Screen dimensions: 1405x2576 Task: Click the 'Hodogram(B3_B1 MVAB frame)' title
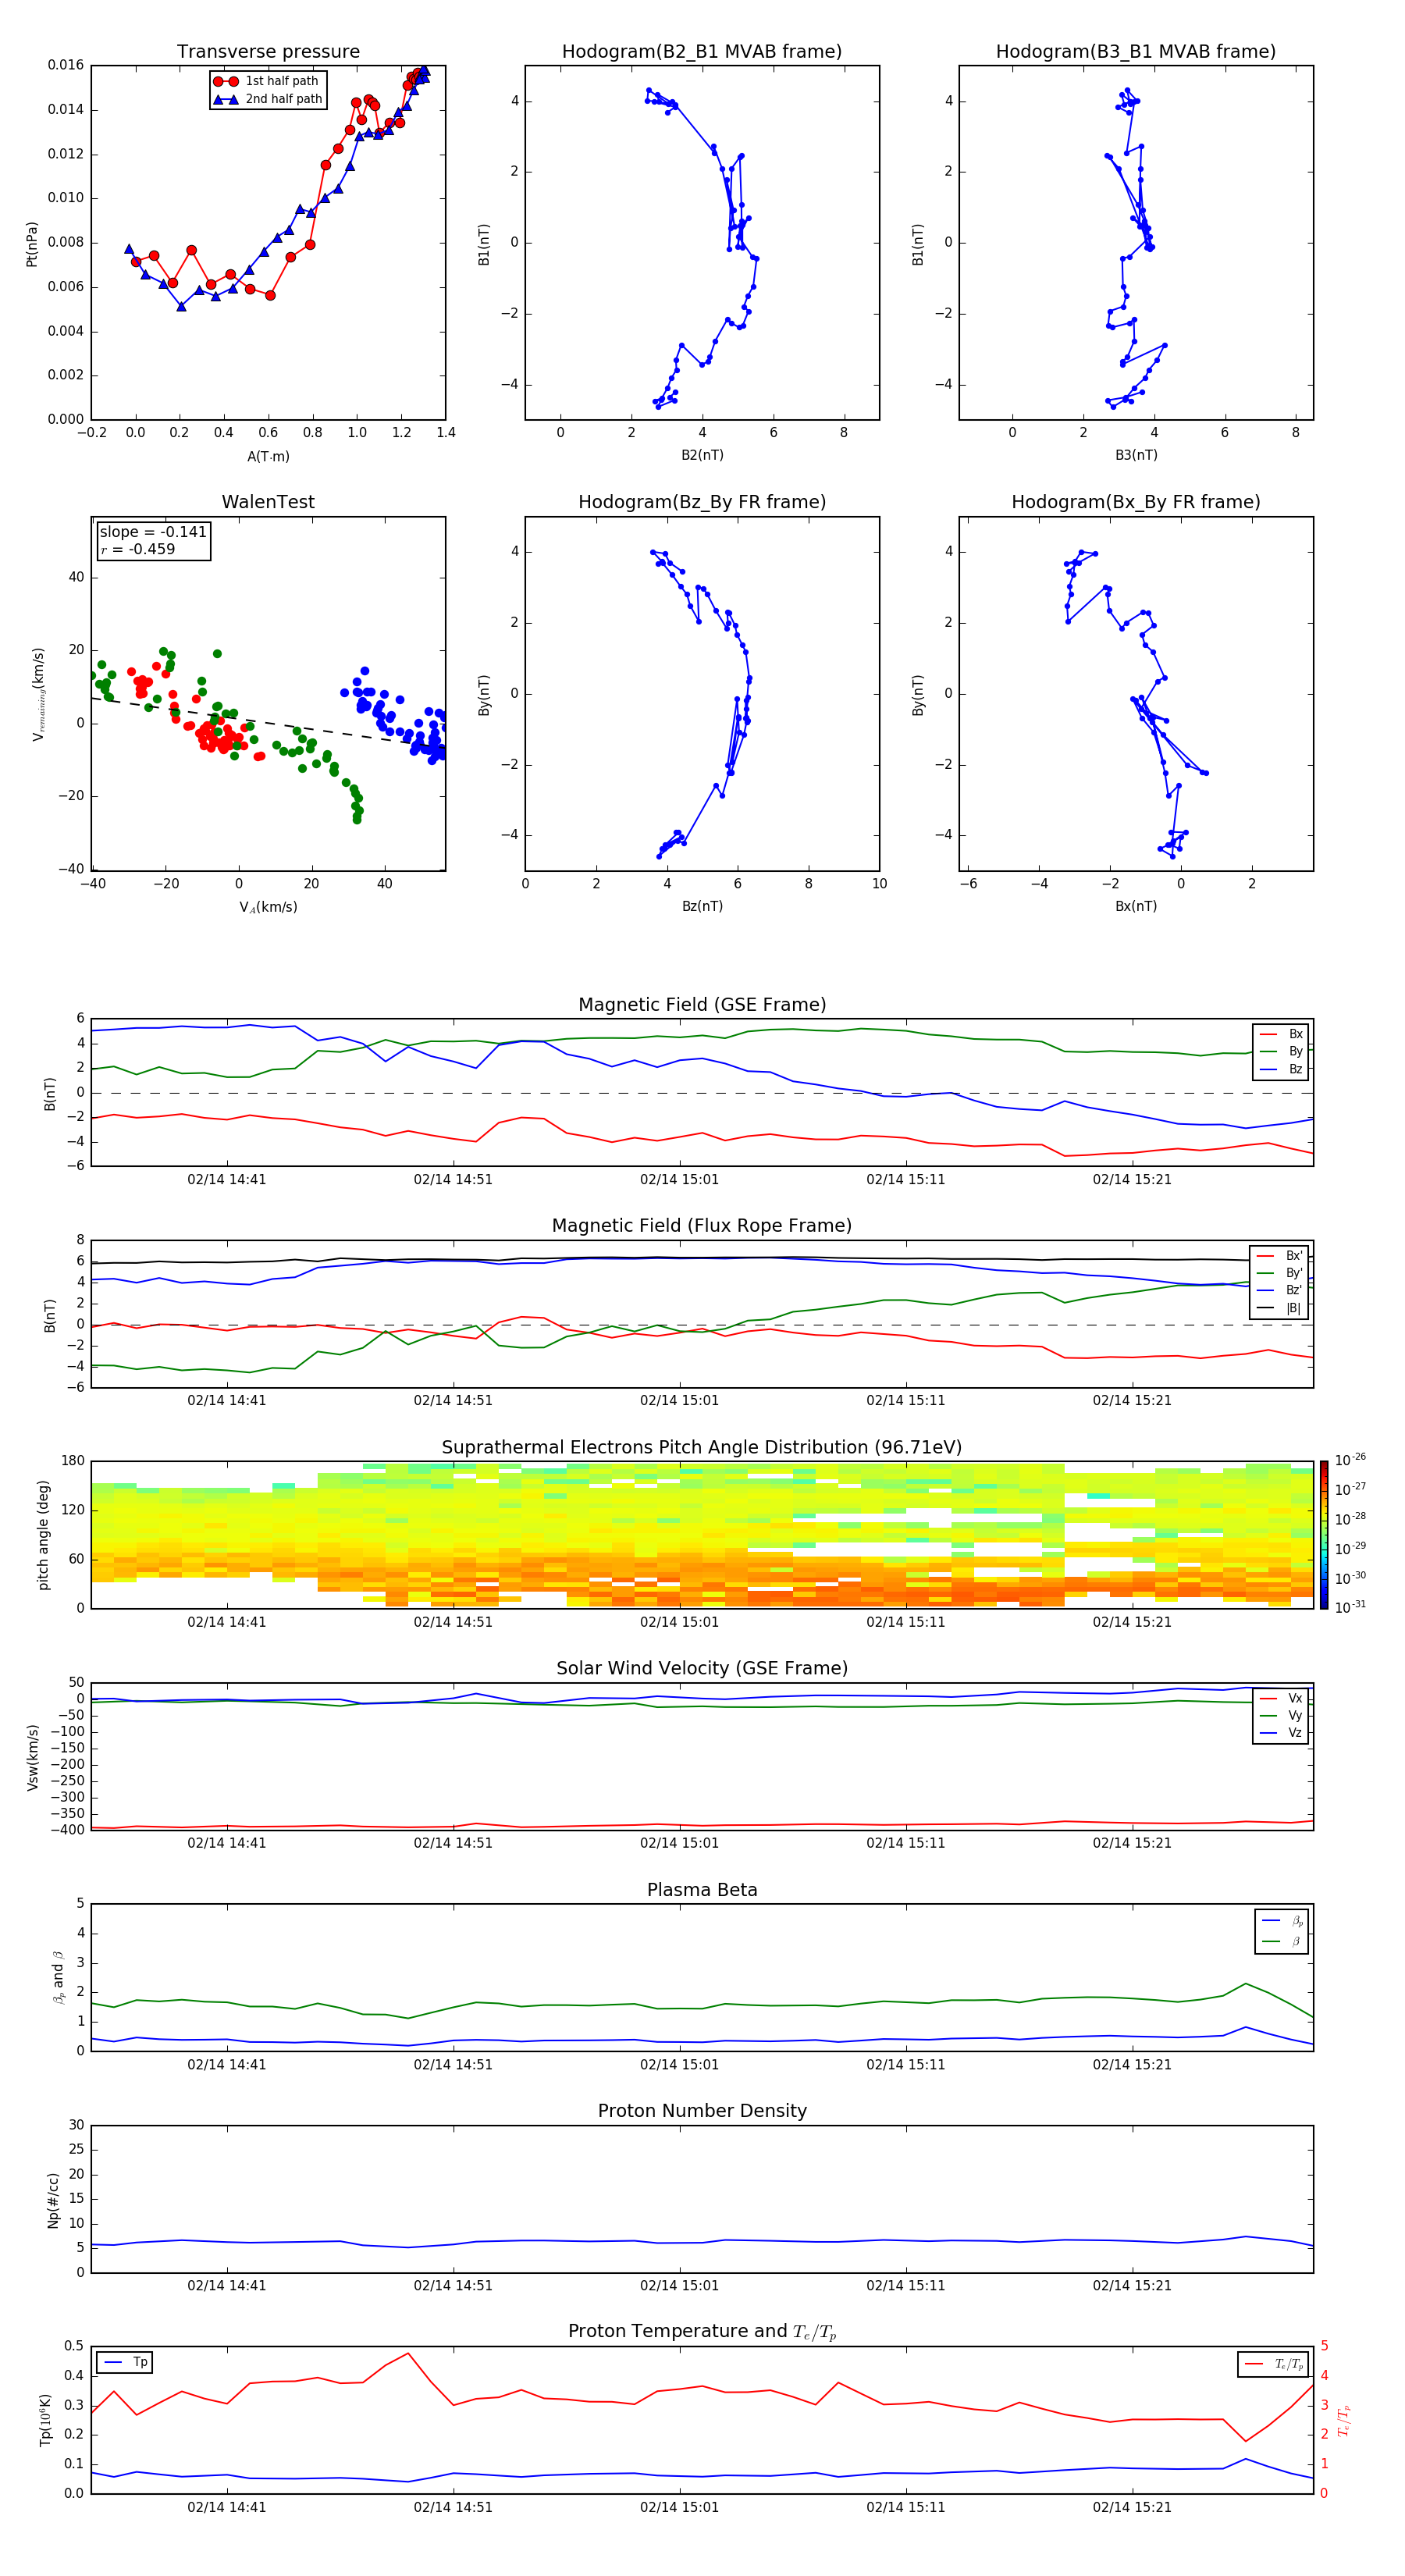[1136, 51]
